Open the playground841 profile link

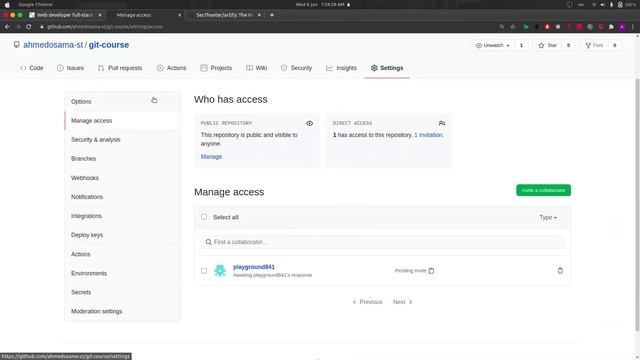click(253, 267)
